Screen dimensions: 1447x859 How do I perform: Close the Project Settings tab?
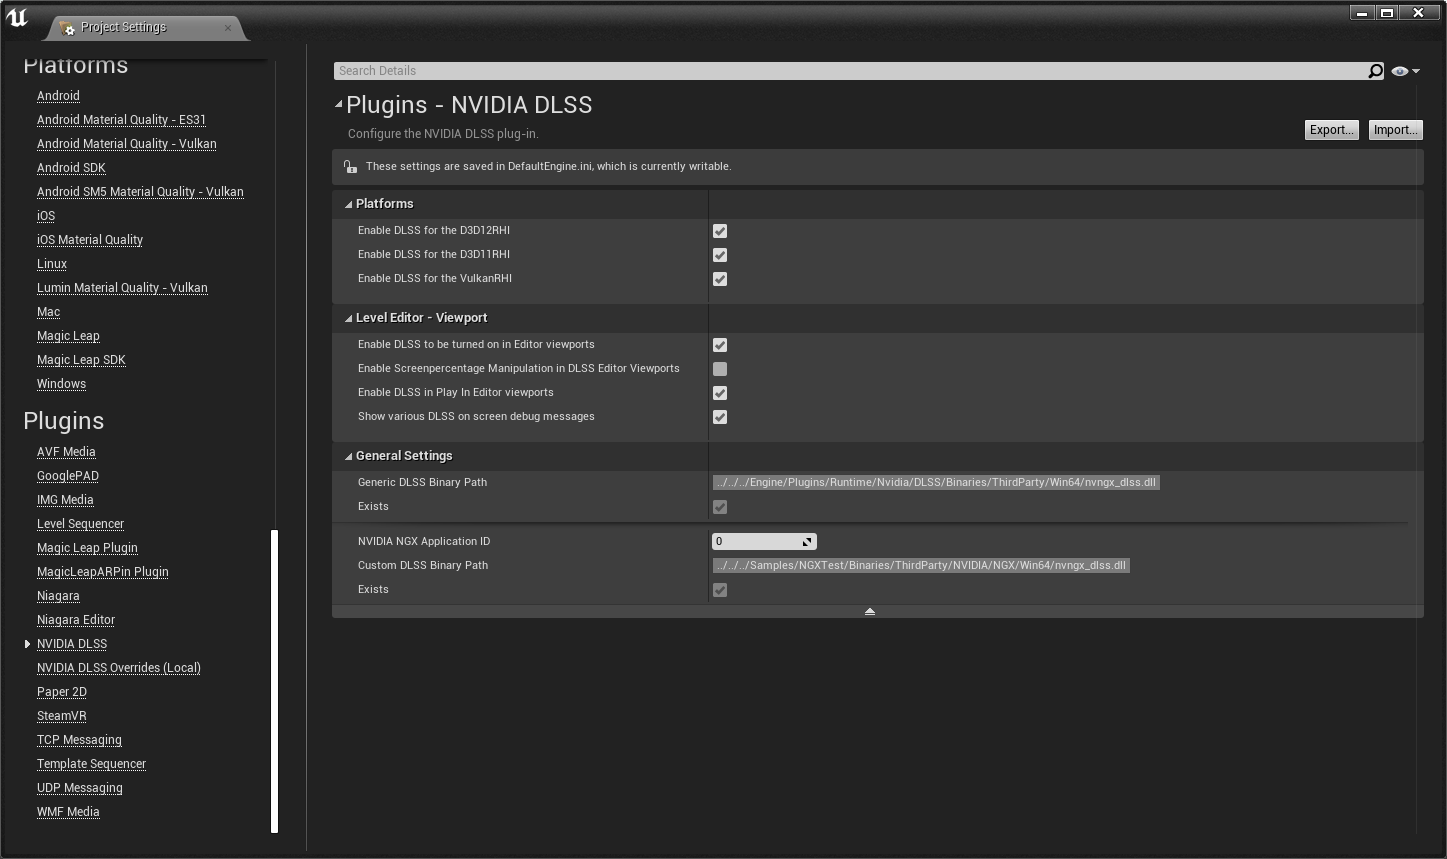pyautogui.click(x=228, y=27)
